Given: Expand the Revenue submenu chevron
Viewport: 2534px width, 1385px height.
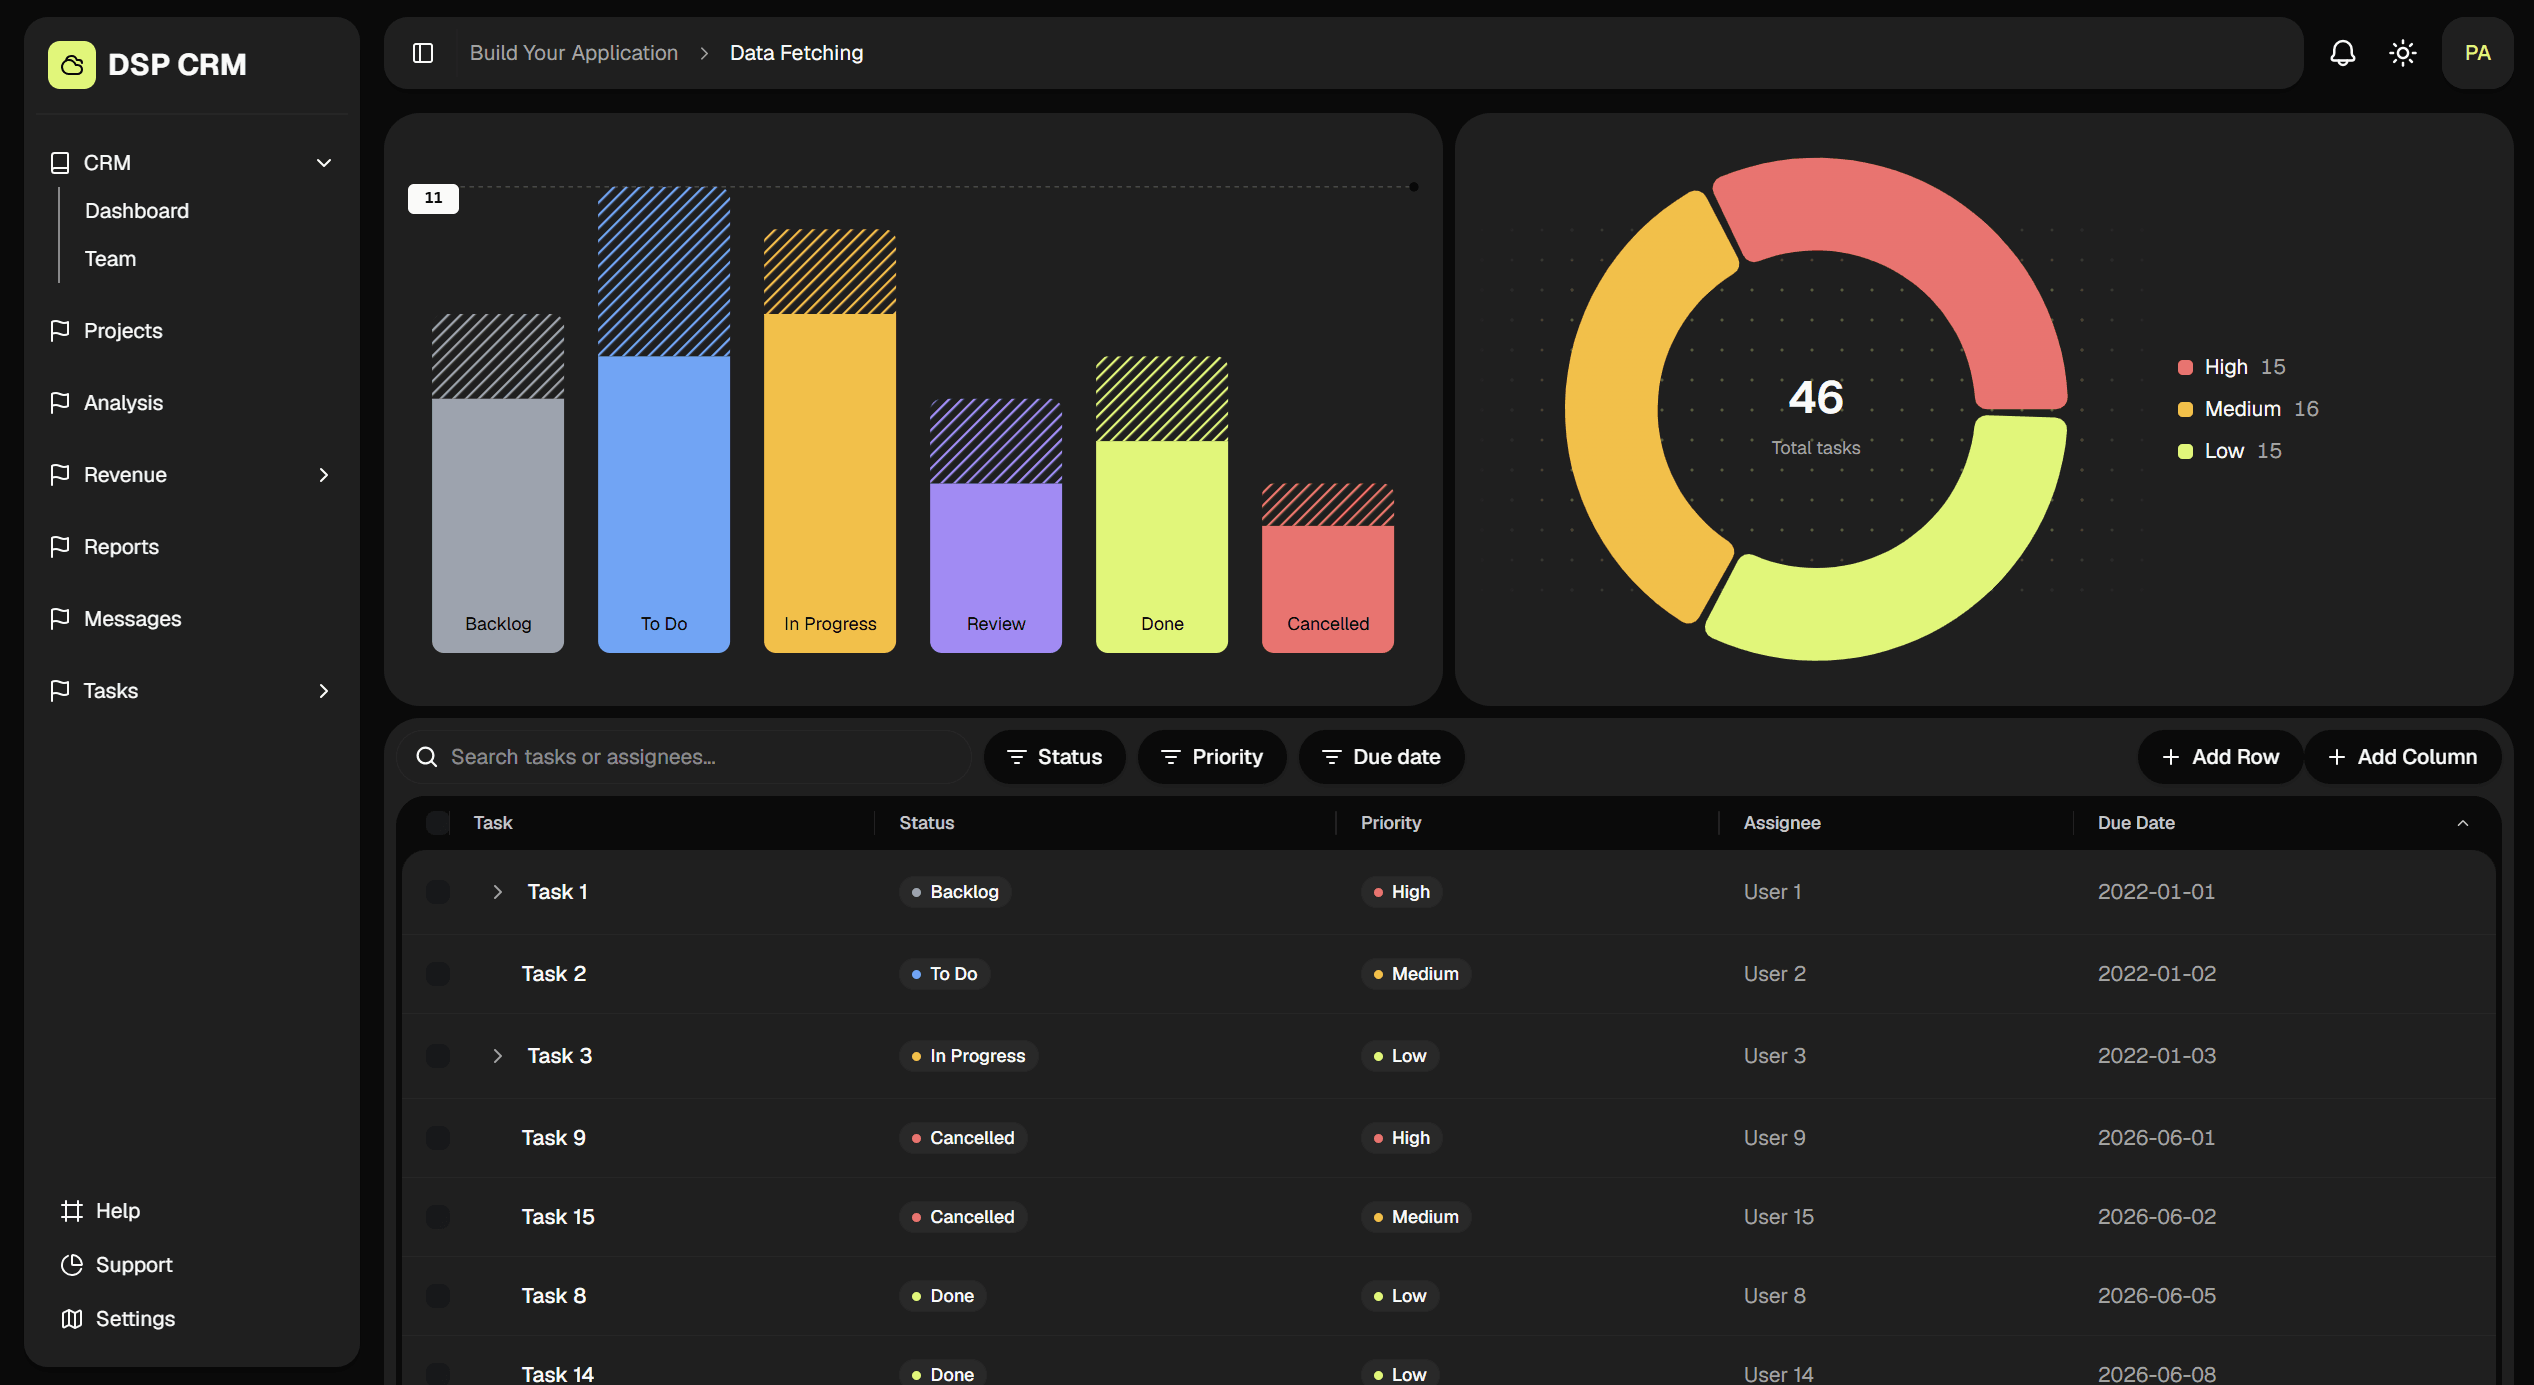Looking at the screenshot, I should click(x=324, y=475).
